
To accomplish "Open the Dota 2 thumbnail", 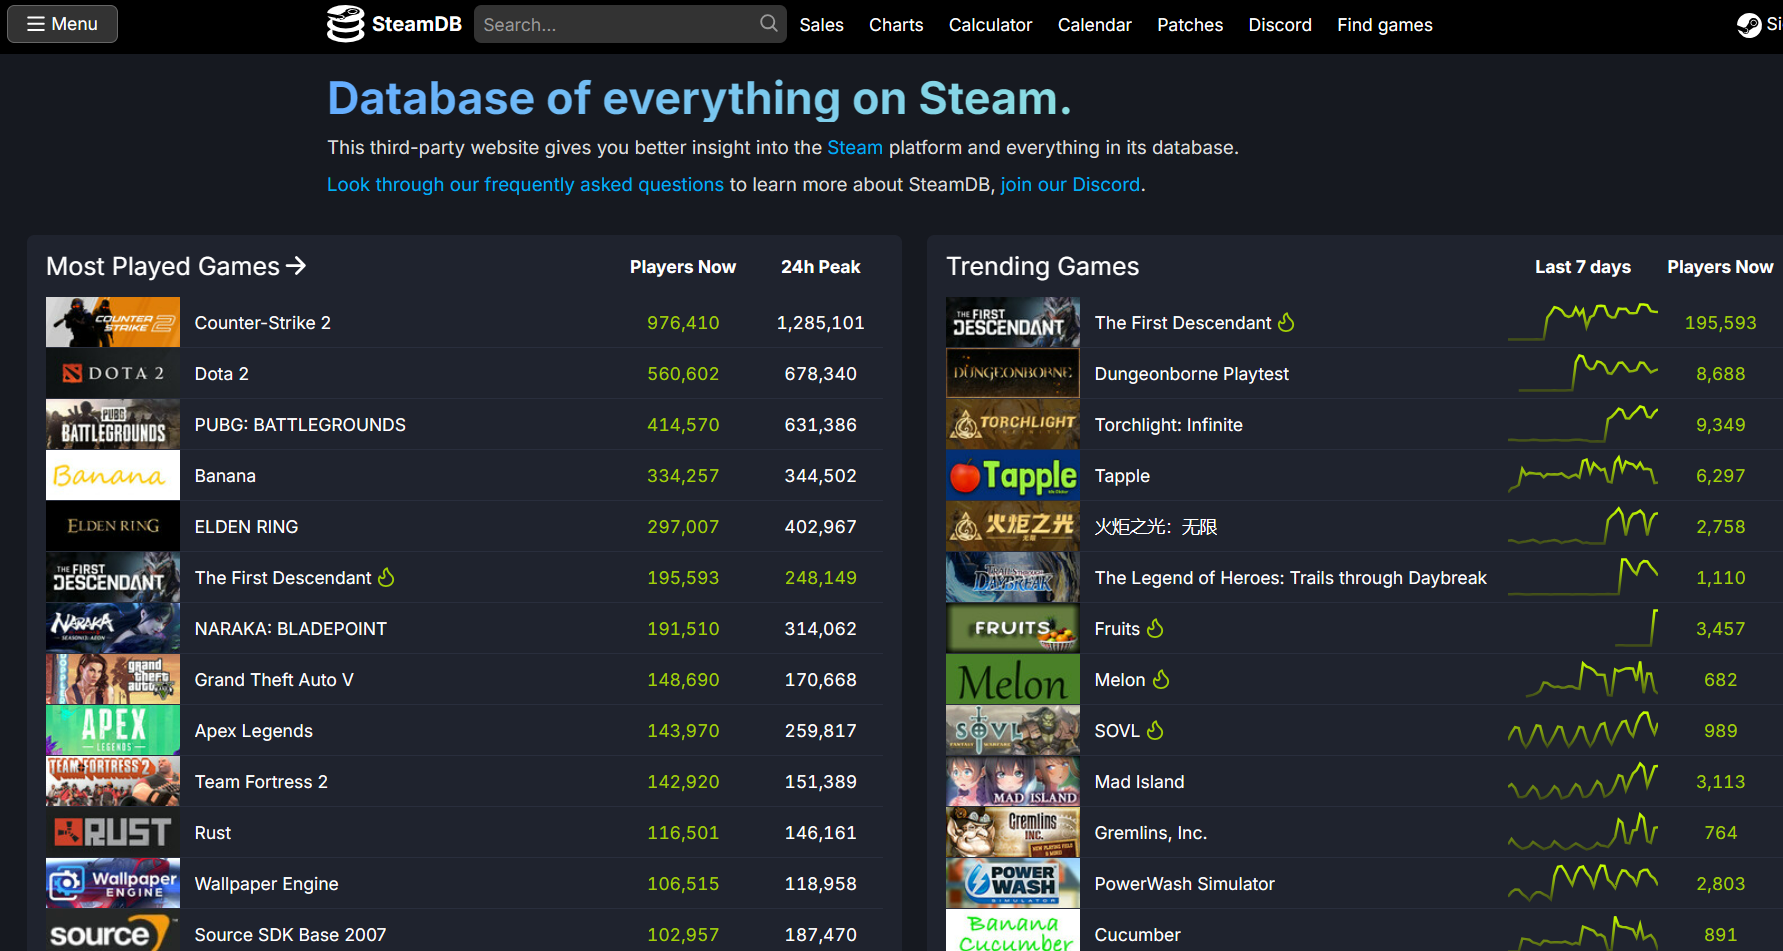I will click(x=113, y=373).
